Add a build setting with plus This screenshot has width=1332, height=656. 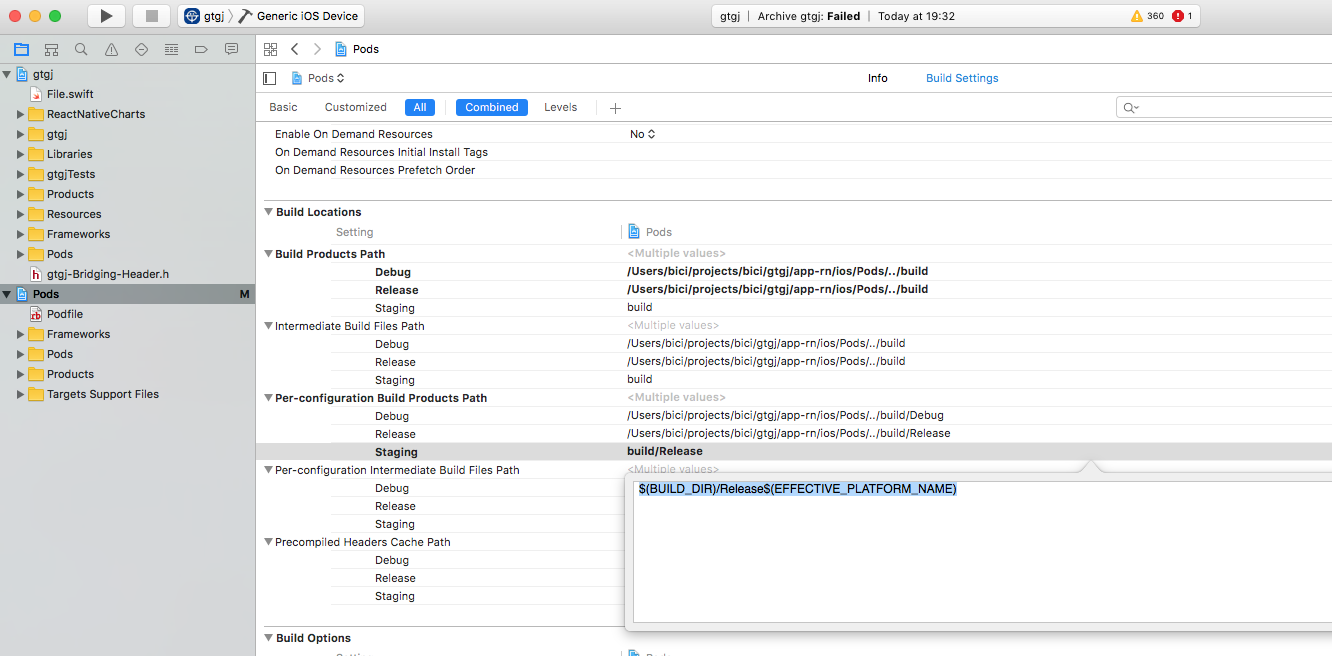[x=615, y=108]
